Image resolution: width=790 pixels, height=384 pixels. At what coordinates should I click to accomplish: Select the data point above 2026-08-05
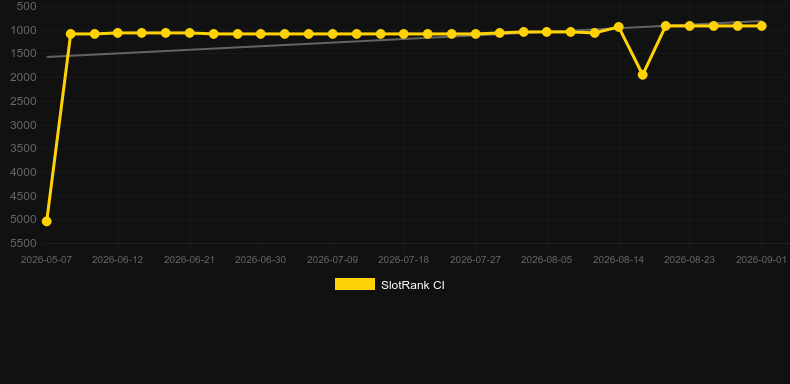(x=547, y=32)
